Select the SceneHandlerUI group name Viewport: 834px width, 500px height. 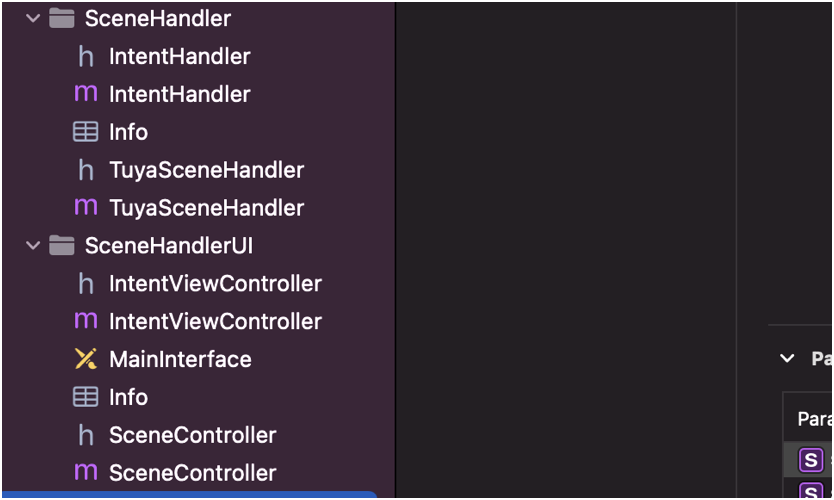(x=169, y=246)
